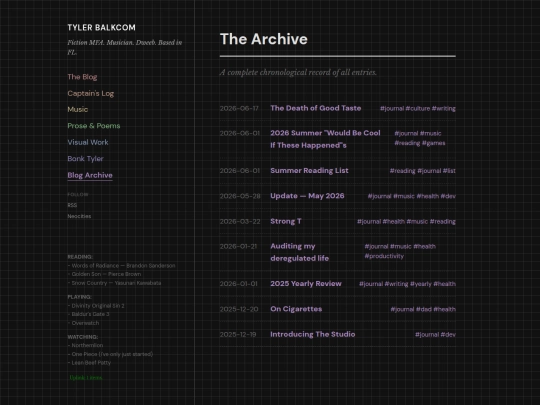Click #yearly tag on 2025 Yearly Review

(x=421, y=284)
